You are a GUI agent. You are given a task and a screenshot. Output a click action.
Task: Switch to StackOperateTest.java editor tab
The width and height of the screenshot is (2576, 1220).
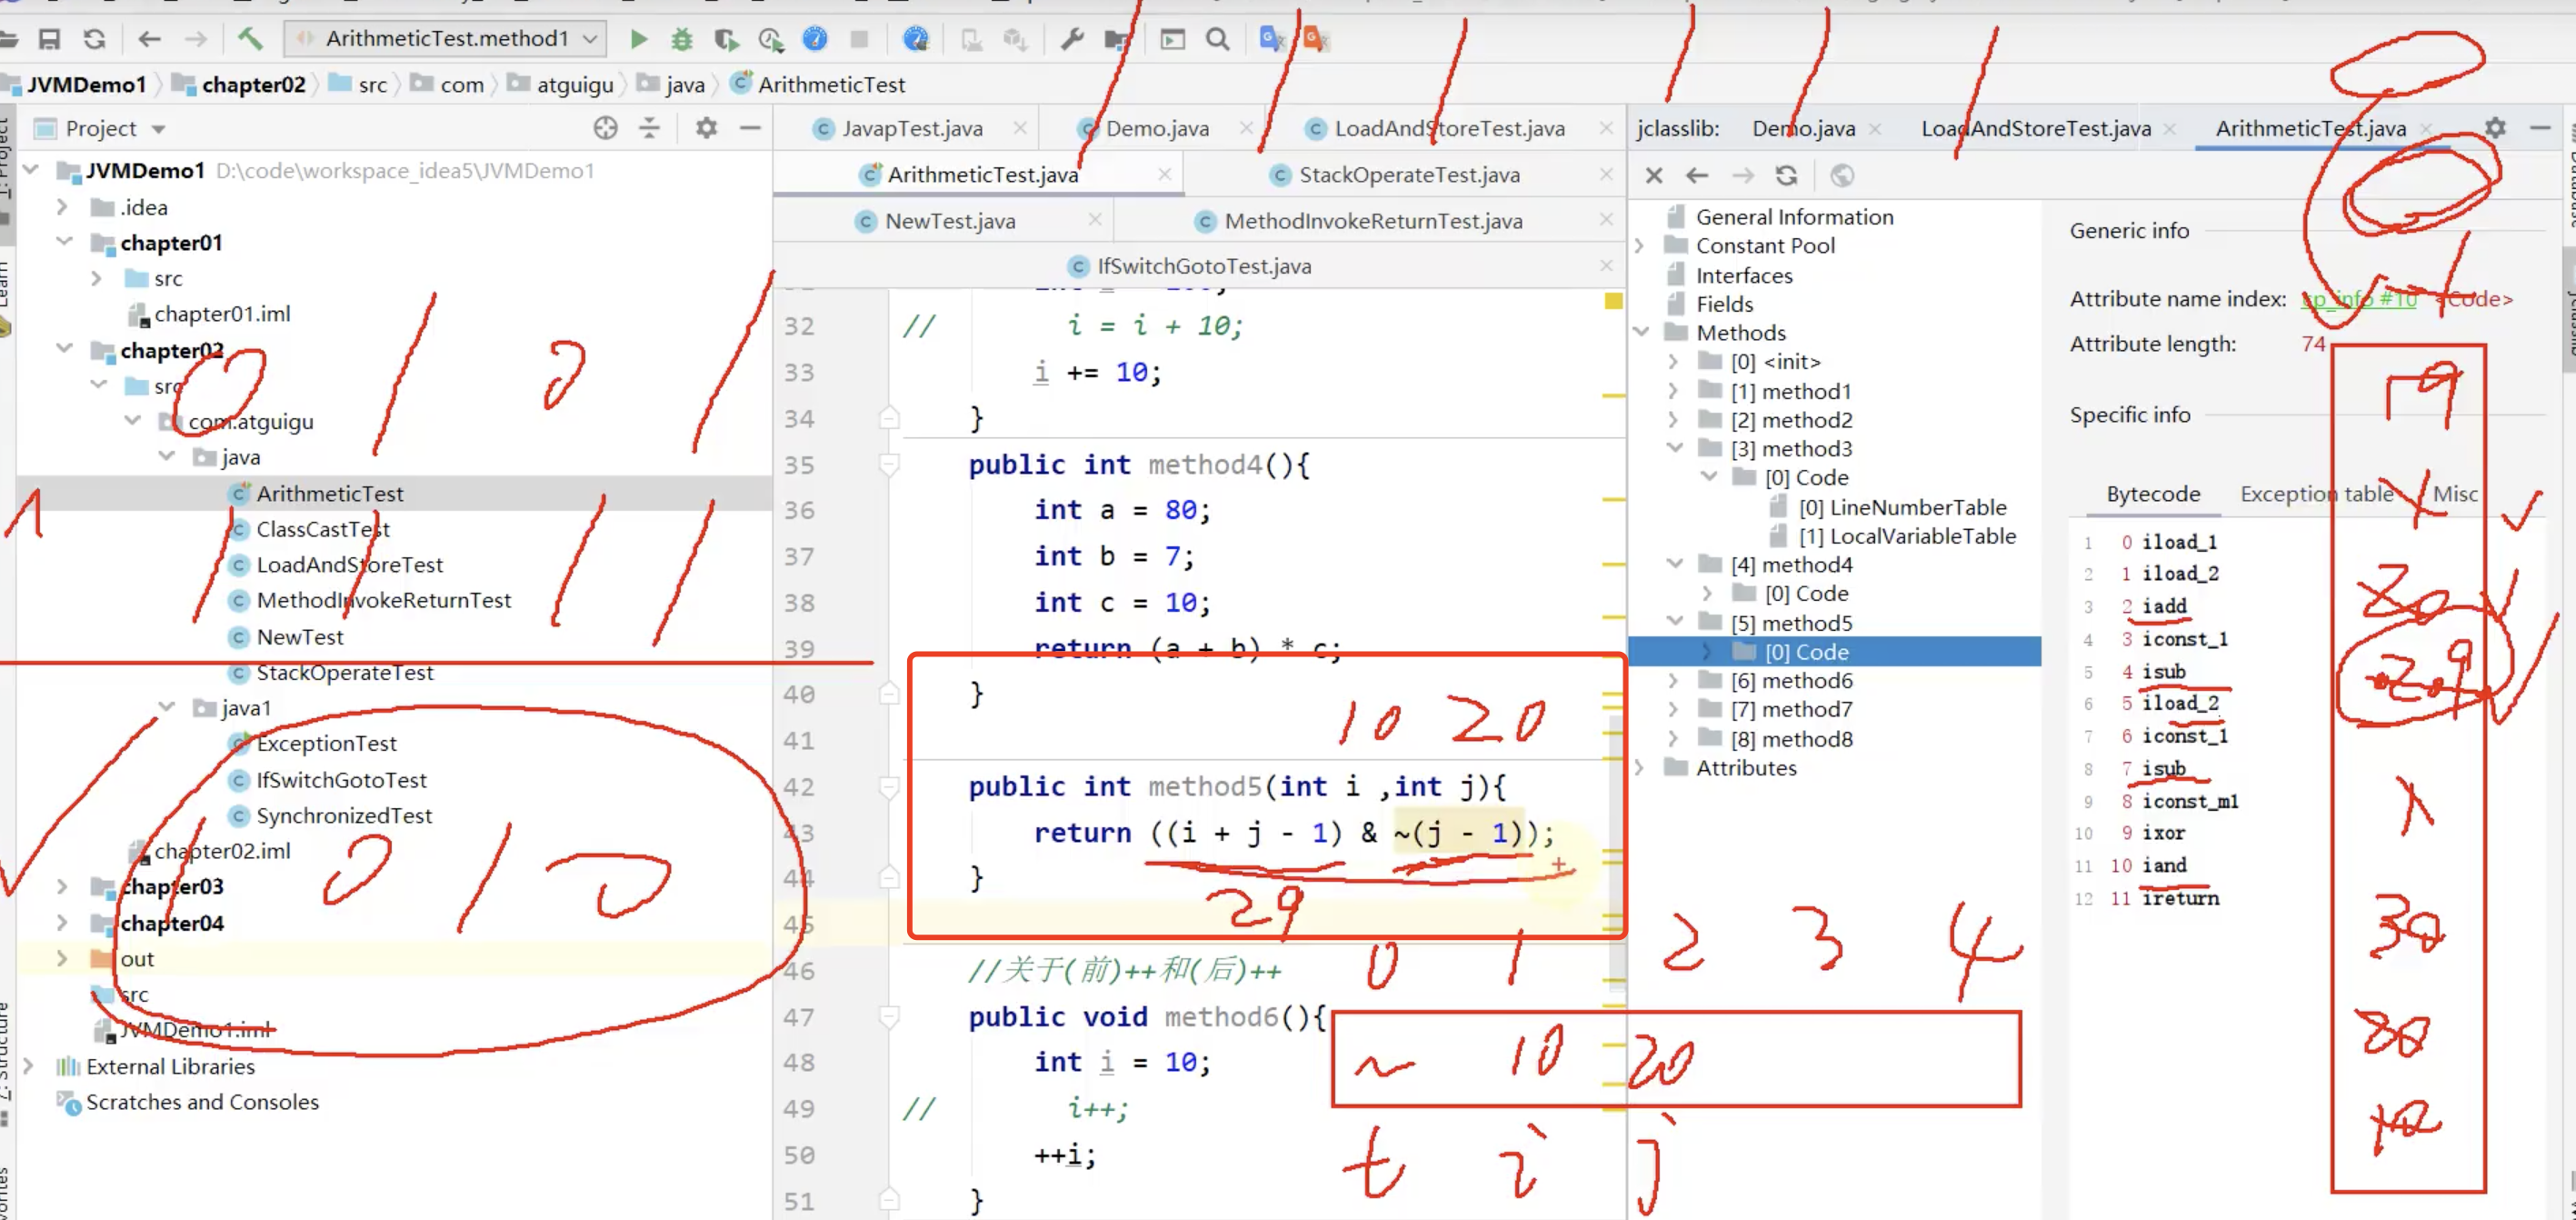1408,175
